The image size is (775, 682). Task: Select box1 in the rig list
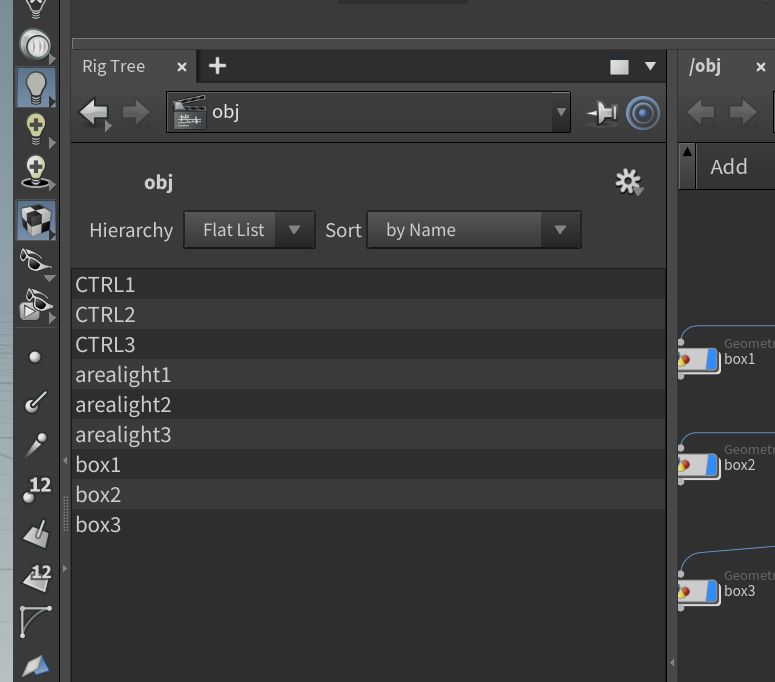pyautogui.click(x=368, y=465)
